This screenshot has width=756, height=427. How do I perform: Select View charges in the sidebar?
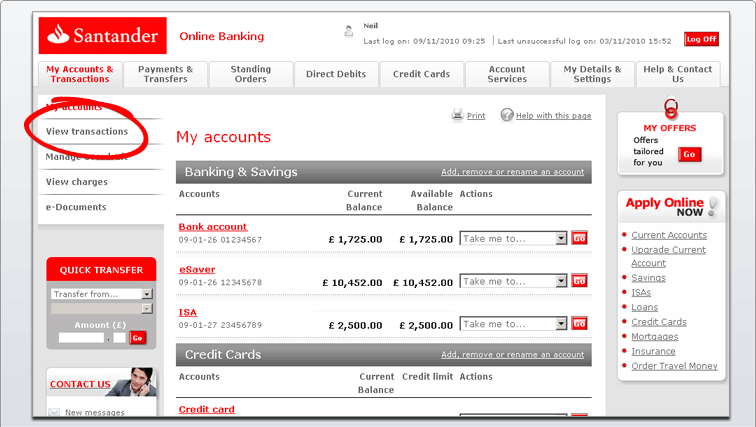(x=77, y=182)
